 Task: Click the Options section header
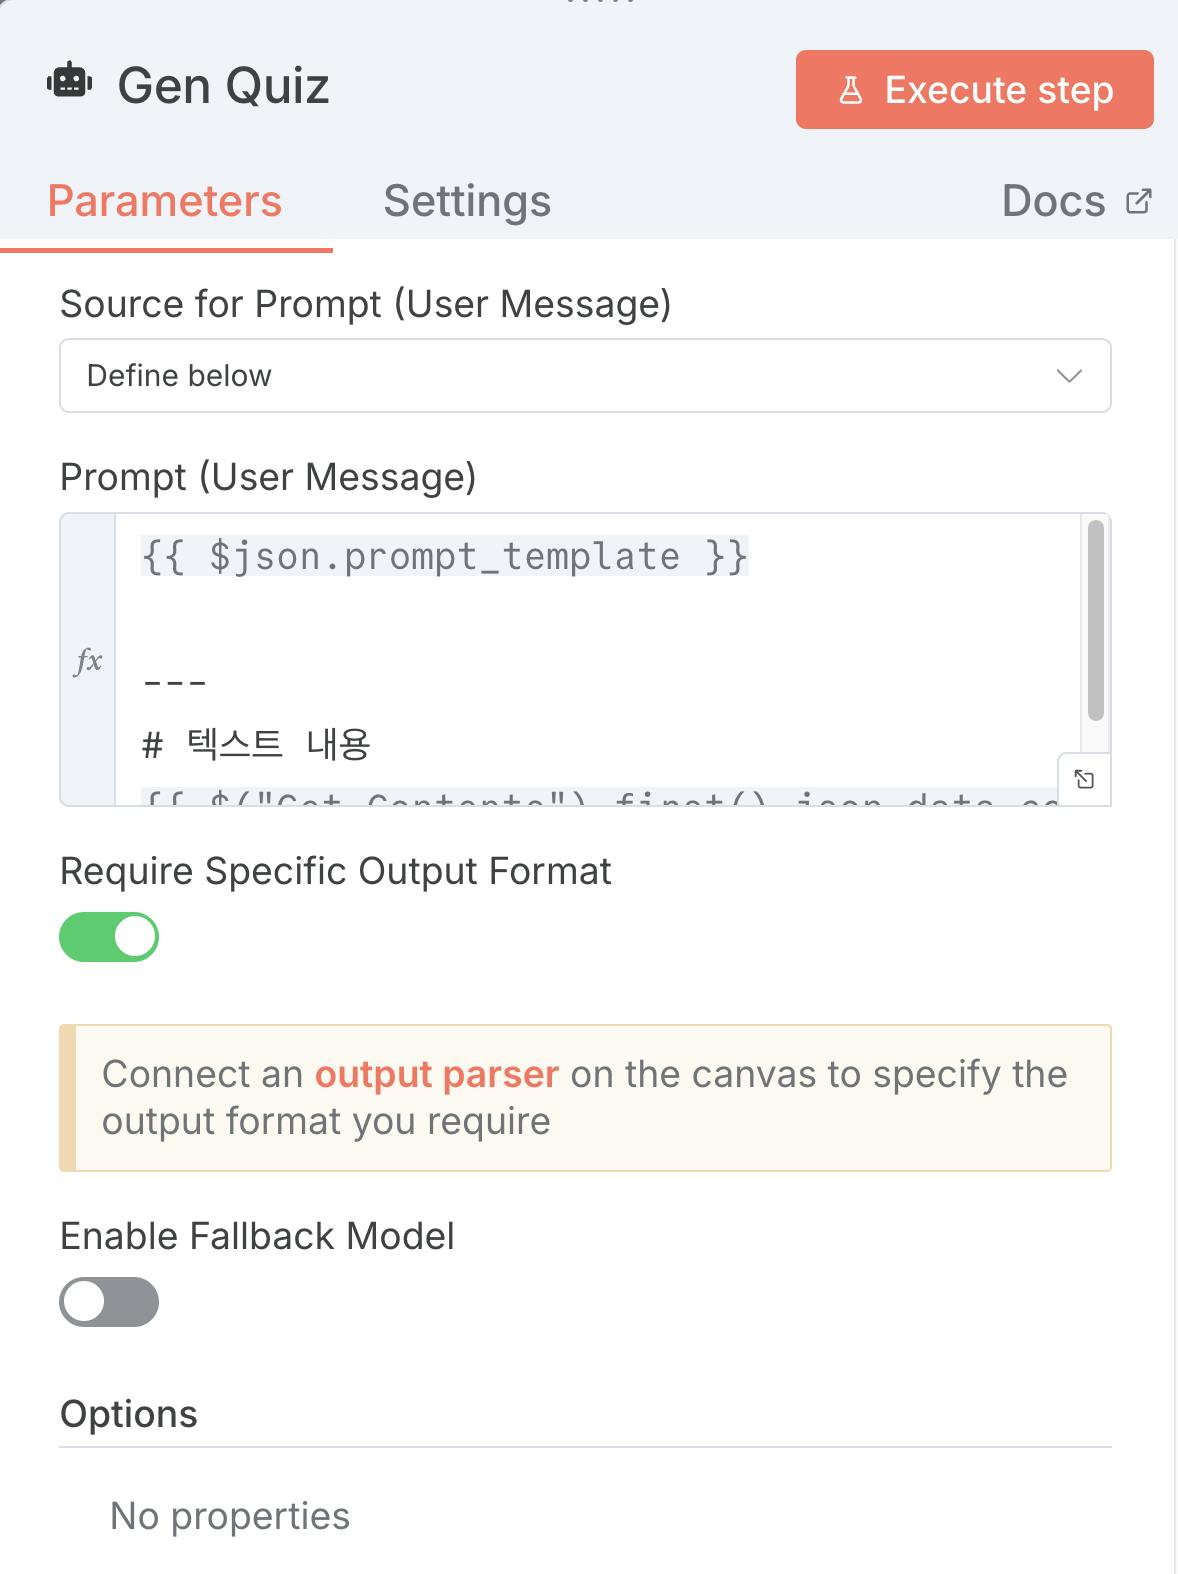(129, 1414)
